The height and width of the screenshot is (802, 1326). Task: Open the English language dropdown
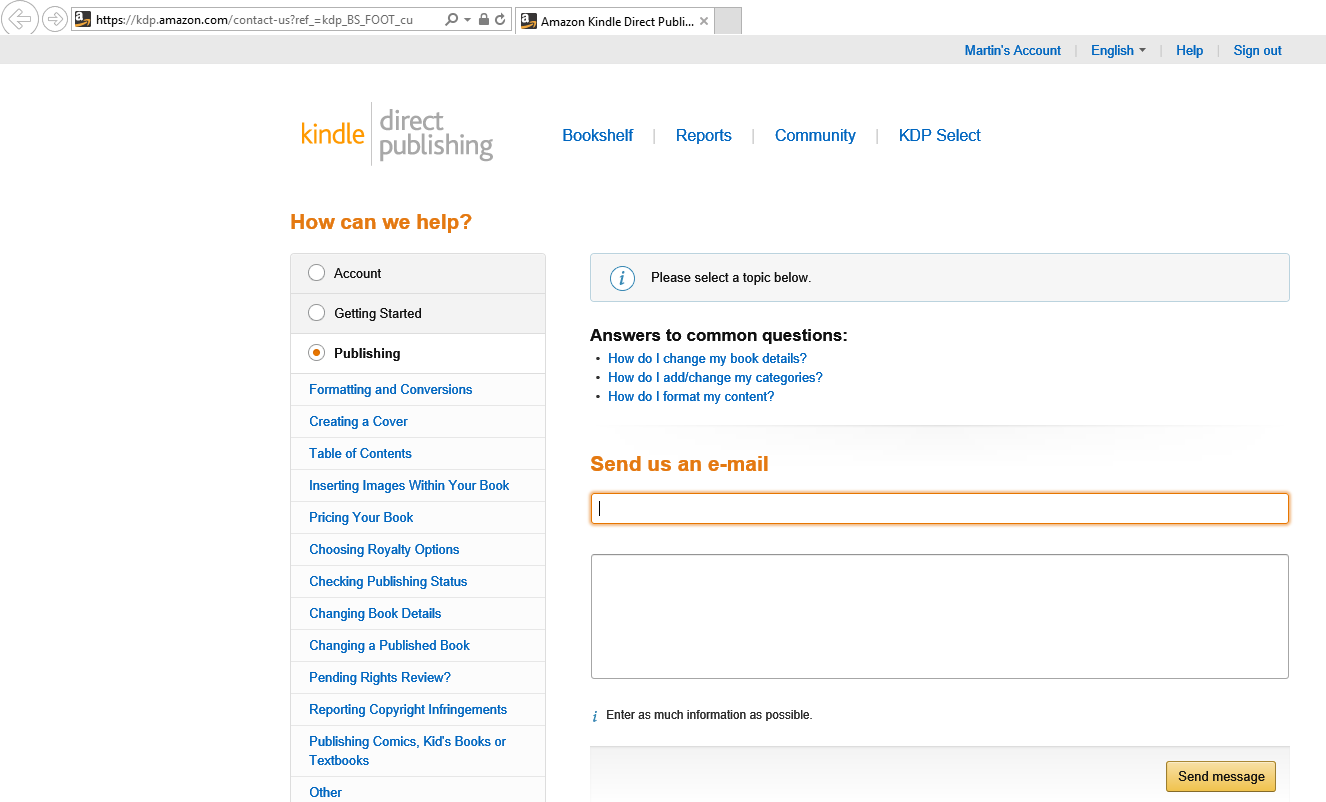[x=1118, y=50]
